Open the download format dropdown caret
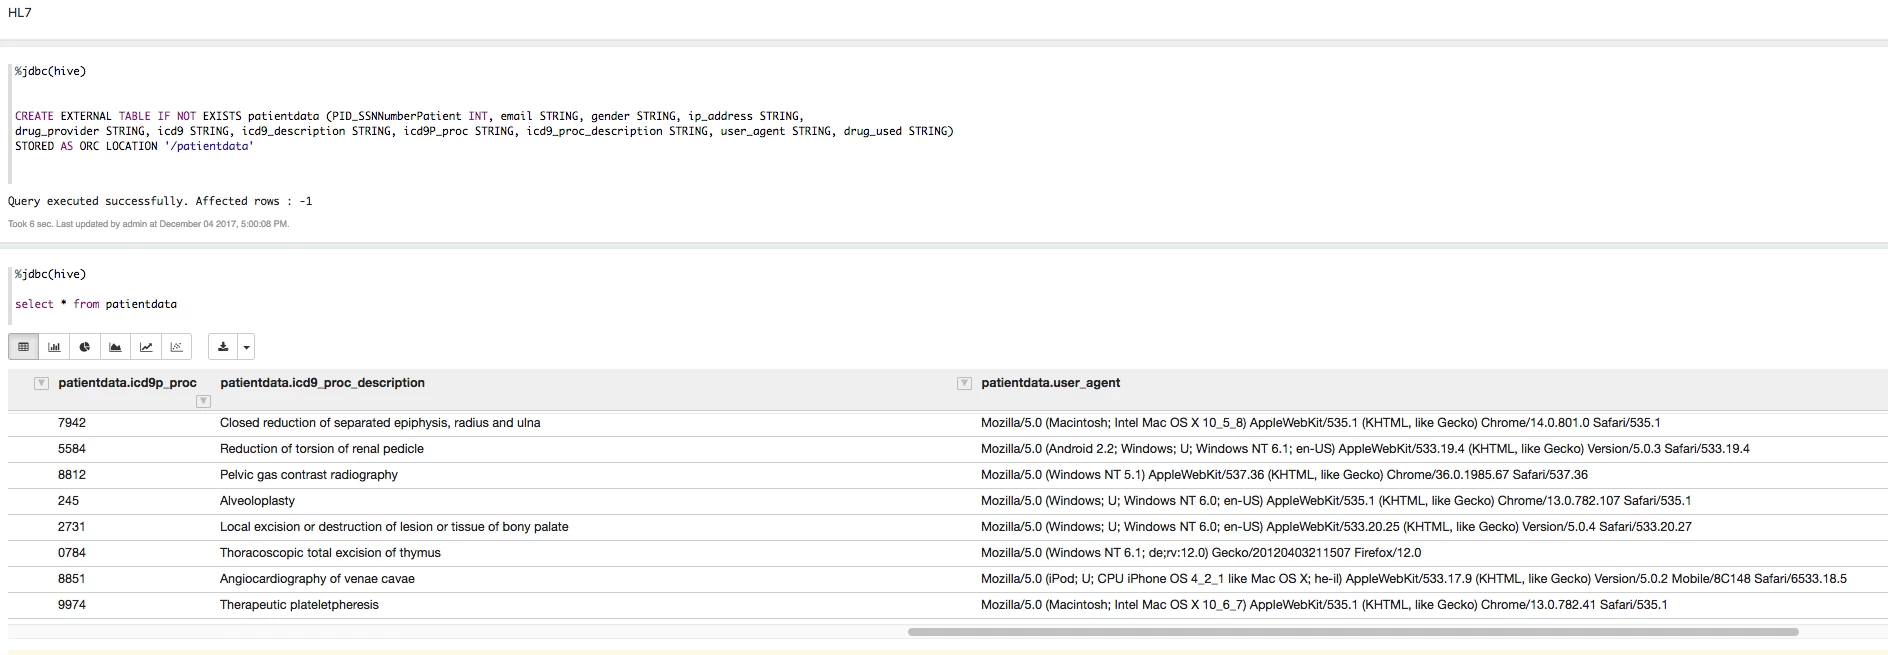 (x=246, y=347)
